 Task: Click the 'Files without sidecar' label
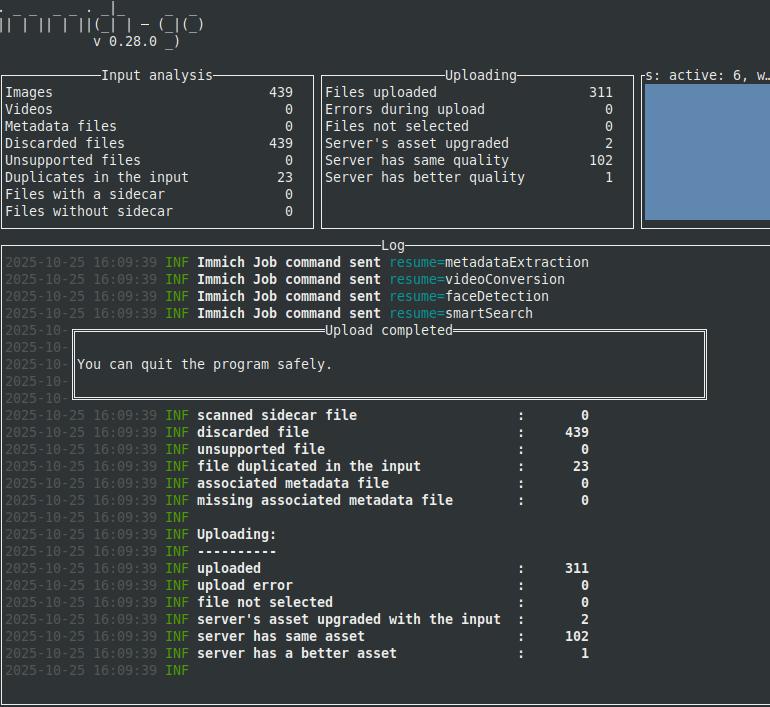(89, 211)
